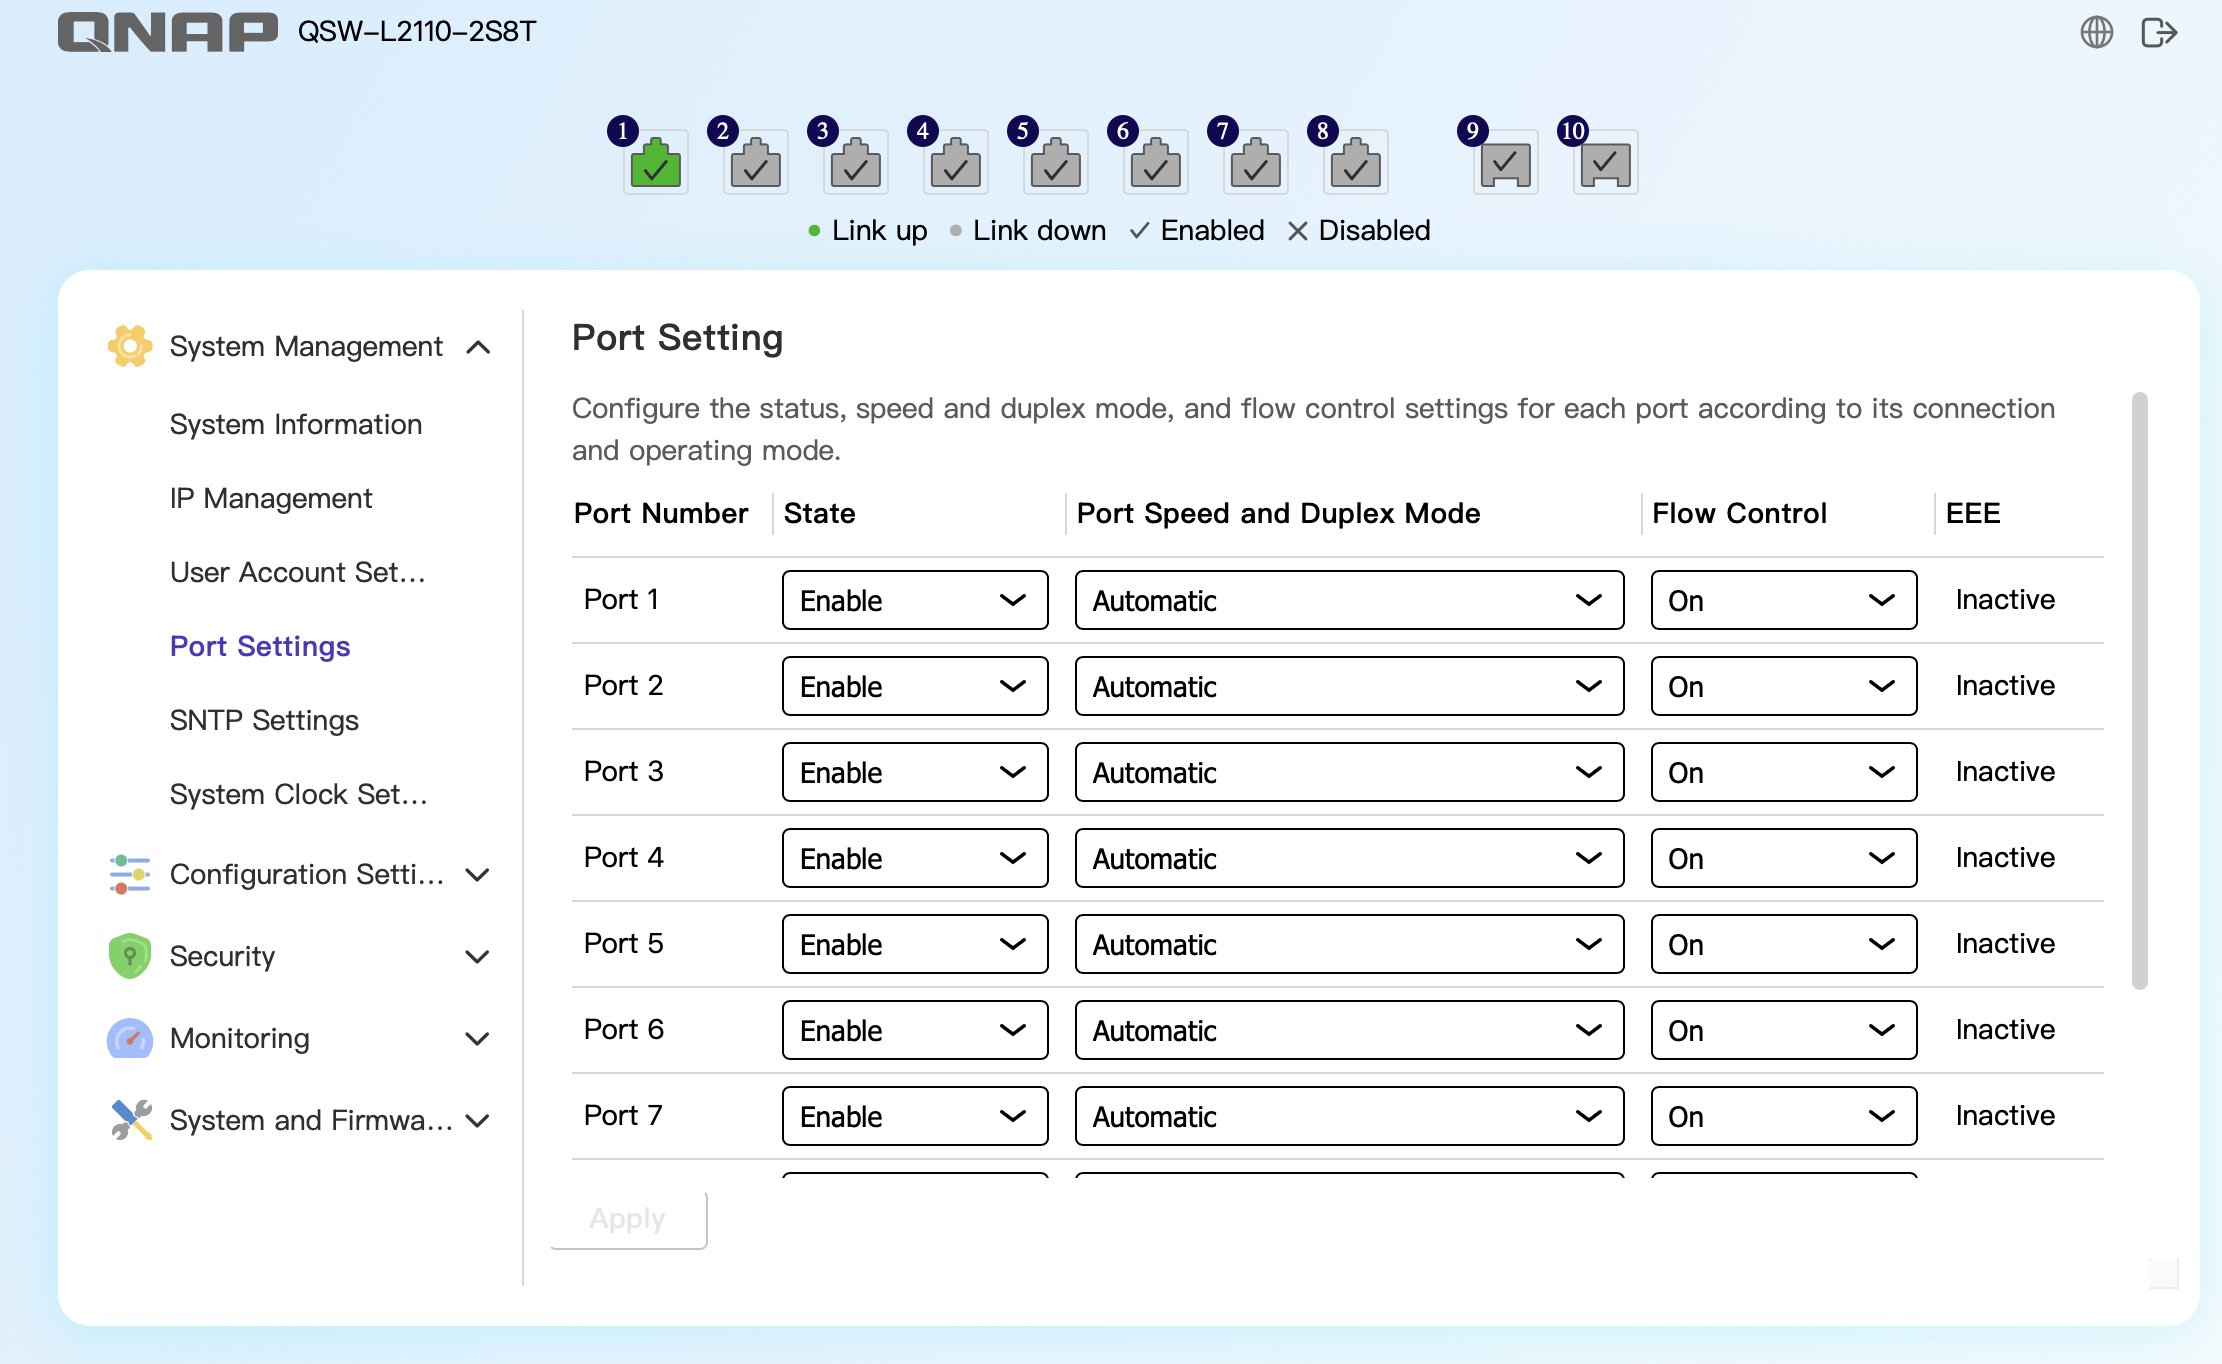Click the port 2 status icon
Viewport: 2222px width, 1364px height.
(756, 163)
